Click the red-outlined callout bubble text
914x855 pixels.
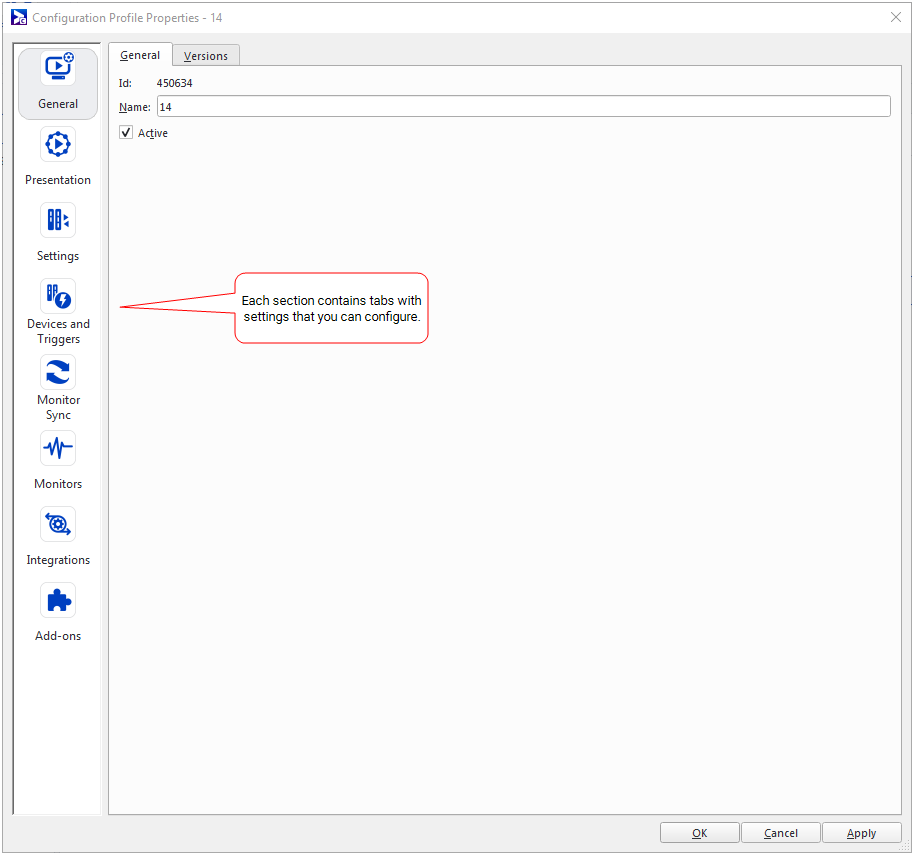tap(331, 308)
